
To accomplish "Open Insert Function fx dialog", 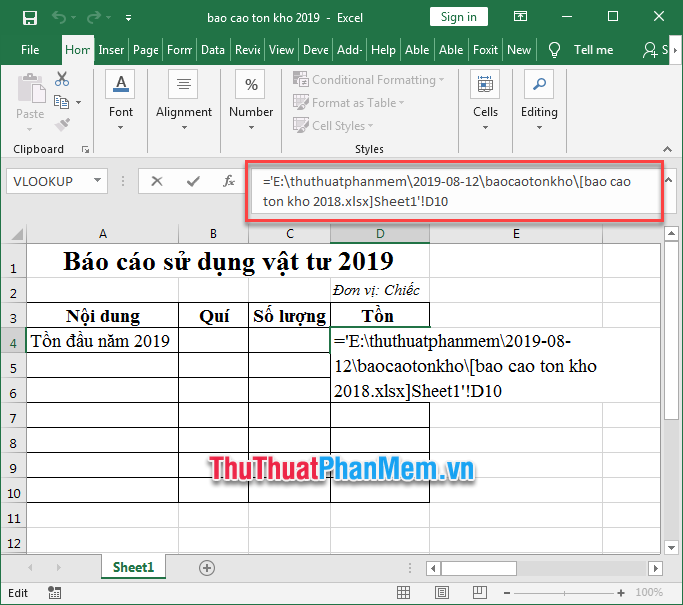I will (229, 181).
